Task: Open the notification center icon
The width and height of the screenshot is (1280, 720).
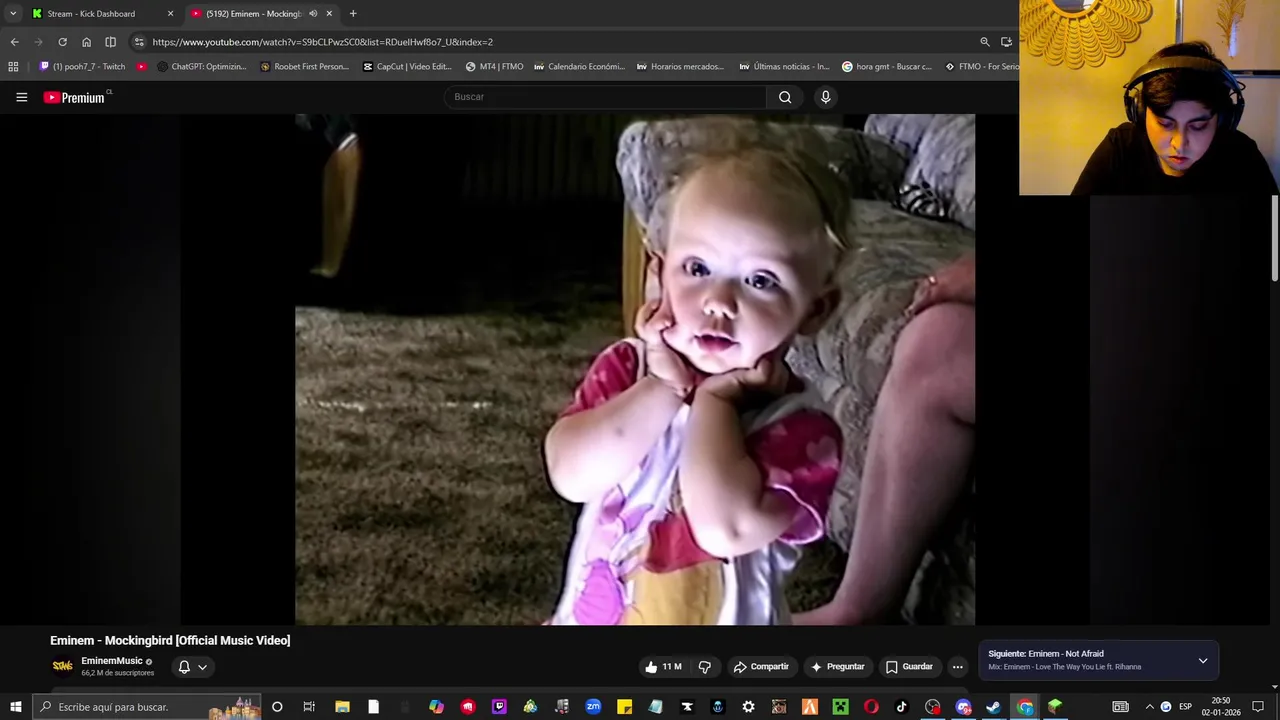Action: pos(1258,707)
